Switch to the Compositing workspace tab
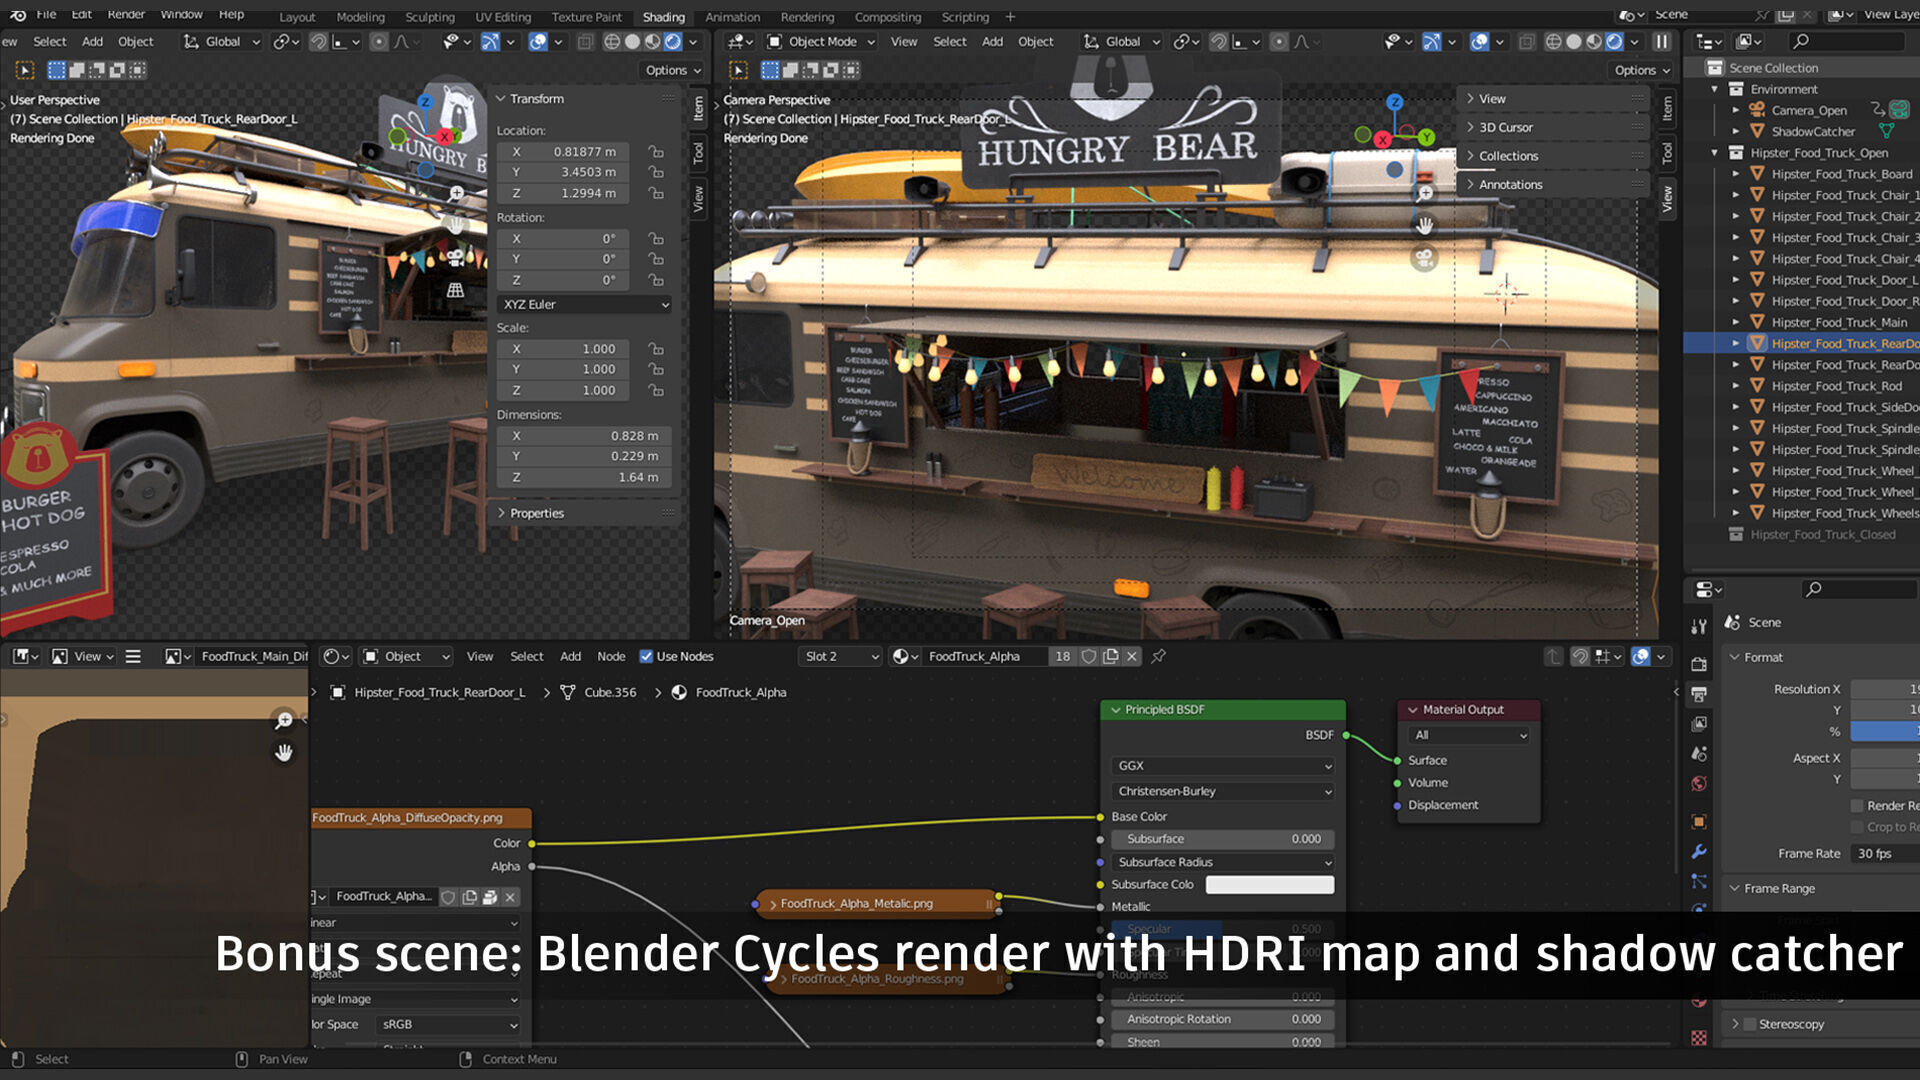1920x1080 pixels. 887,17
